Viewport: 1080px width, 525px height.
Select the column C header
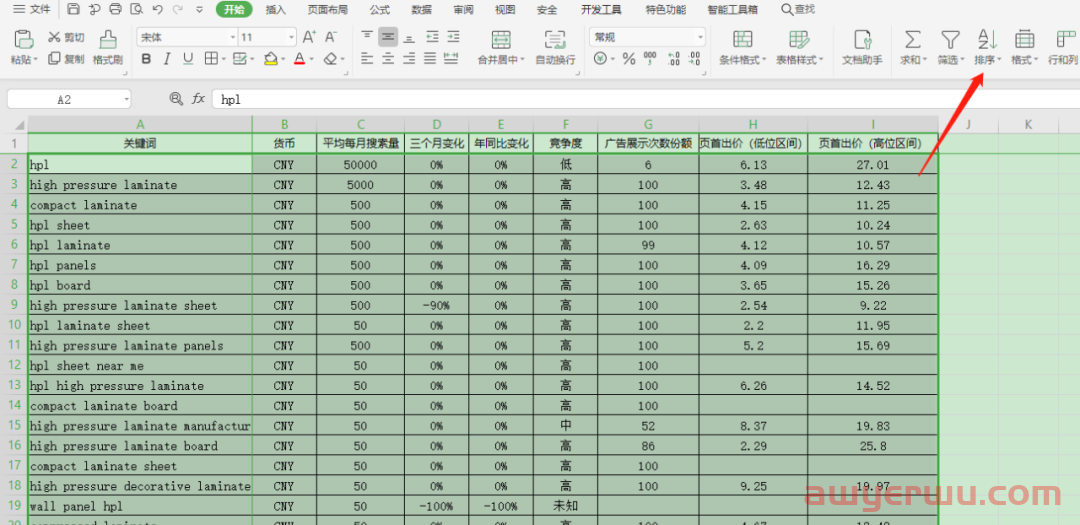pyautogui.click(x=360, y=124)
